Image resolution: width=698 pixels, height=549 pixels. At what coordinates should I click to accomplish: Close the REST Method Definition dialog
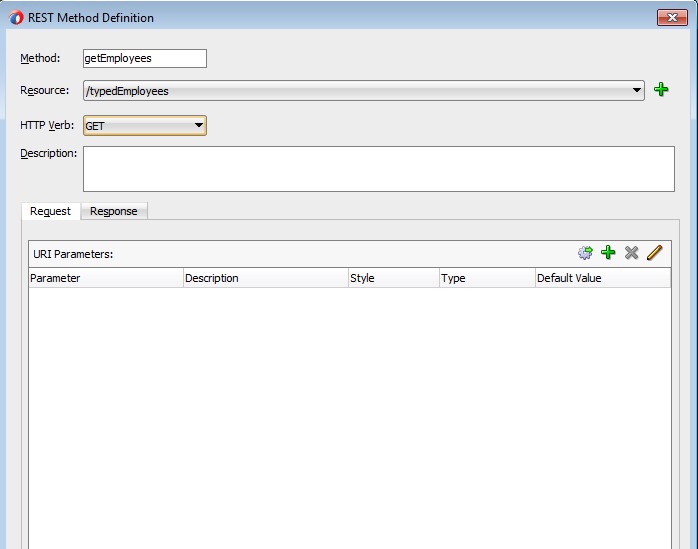(x=670, y=18)
